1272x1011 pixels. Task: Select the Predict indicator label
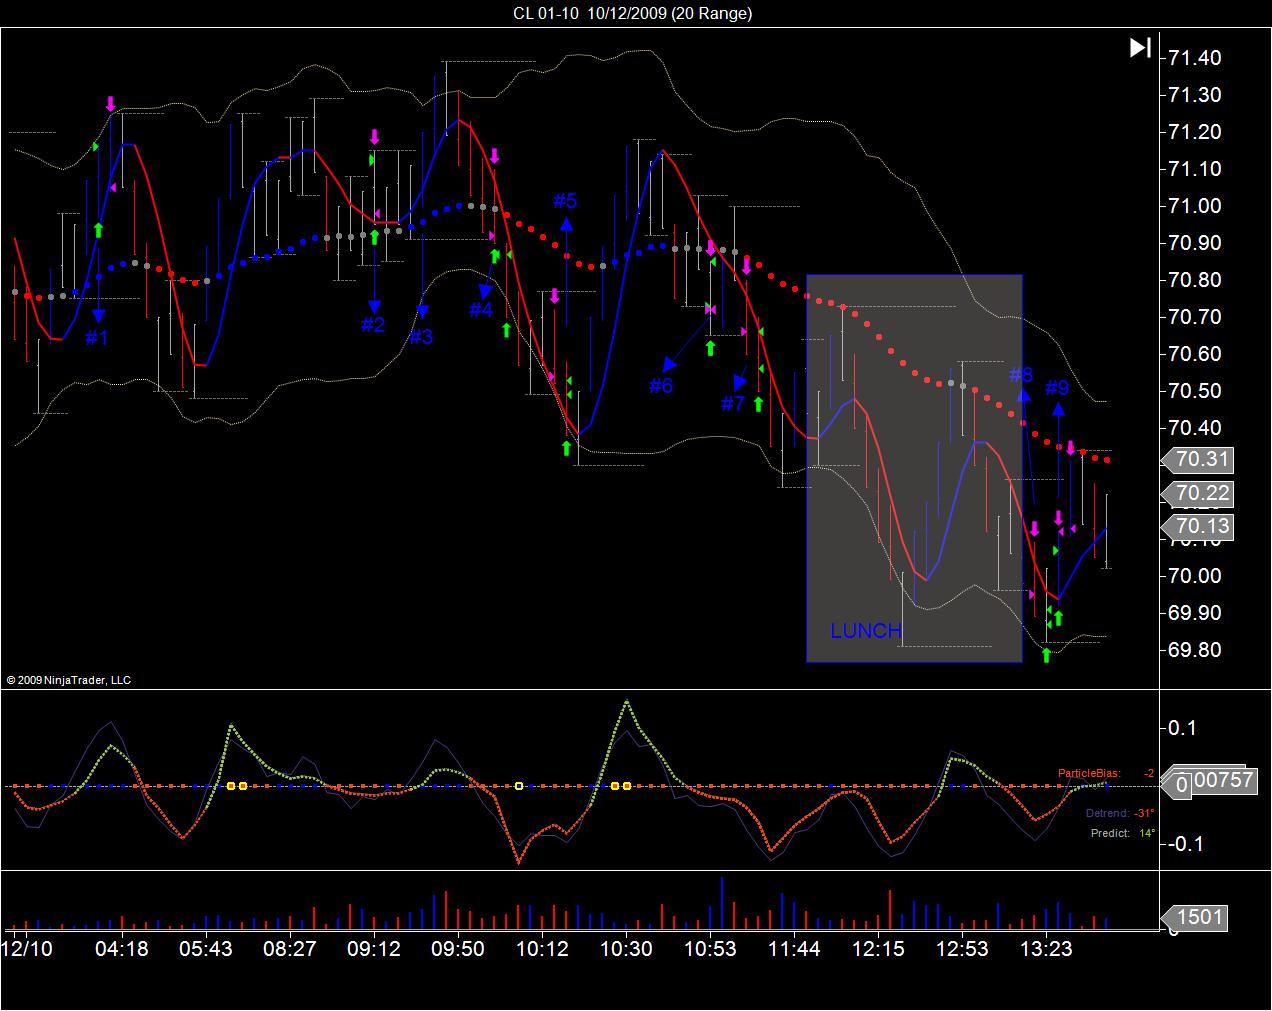coord(1110,833)
